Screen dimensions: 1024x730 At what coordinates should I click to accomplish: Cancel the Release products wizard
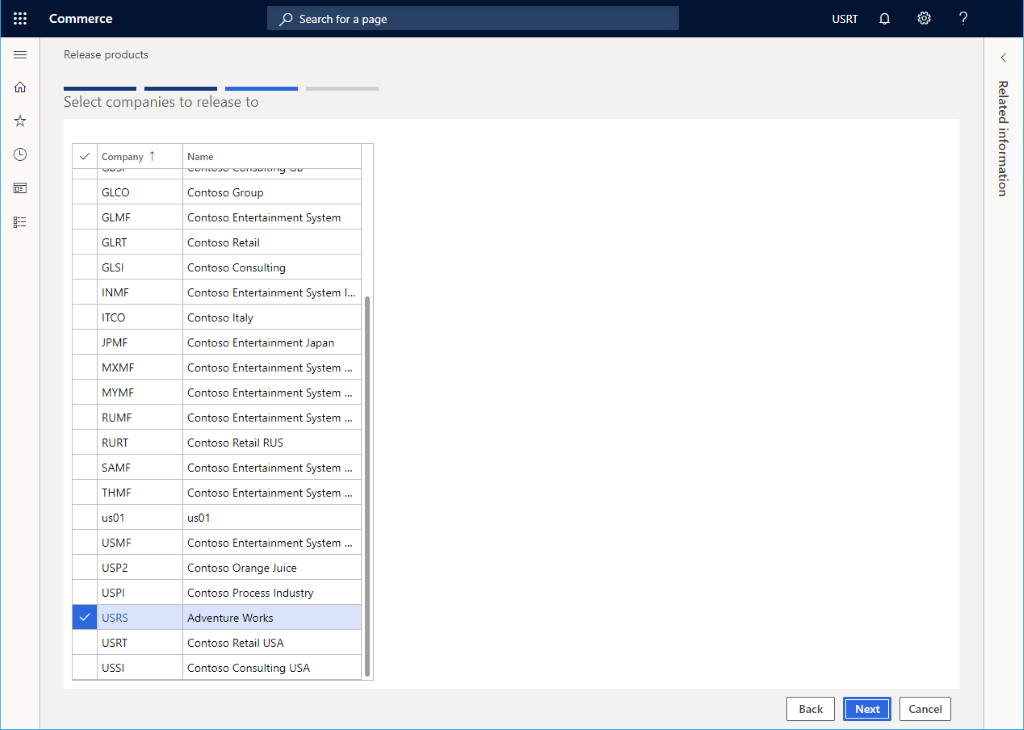(x=924, y=708)
